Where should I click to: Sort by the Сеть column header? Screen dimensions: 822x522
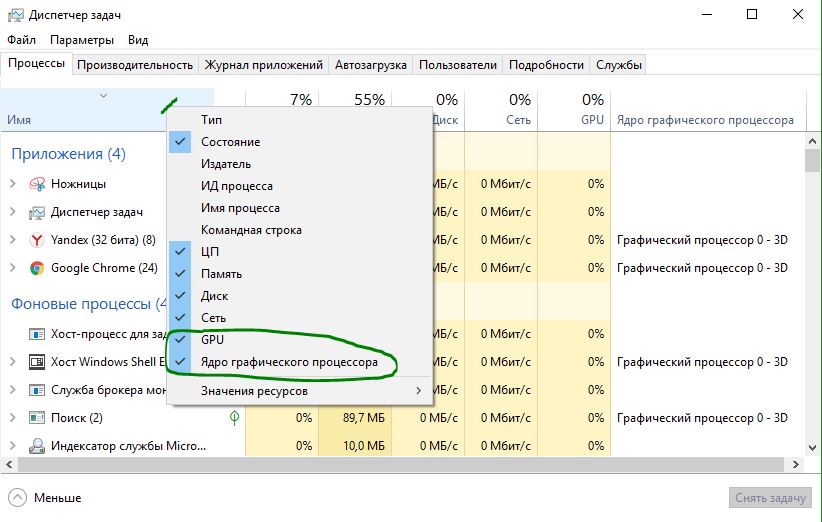(501, 110)
